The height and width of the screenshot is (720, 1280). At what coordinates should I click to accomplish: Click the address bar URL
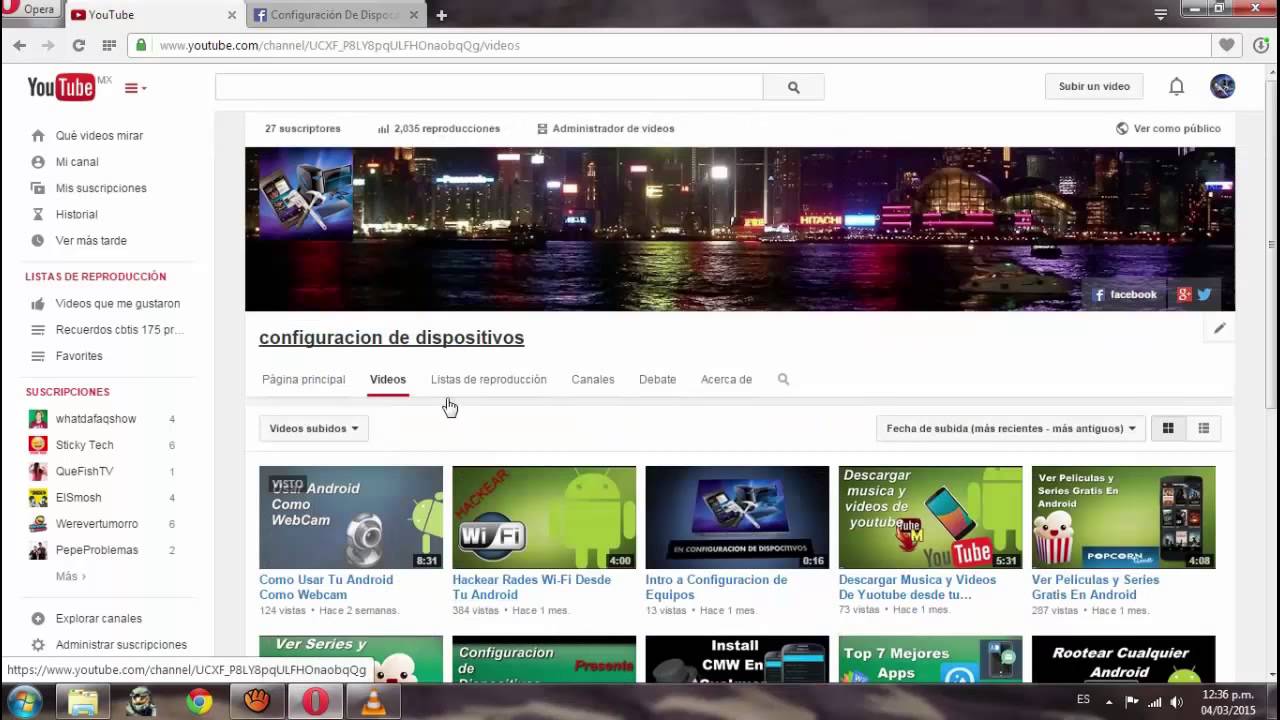click(x=339, y=45)
